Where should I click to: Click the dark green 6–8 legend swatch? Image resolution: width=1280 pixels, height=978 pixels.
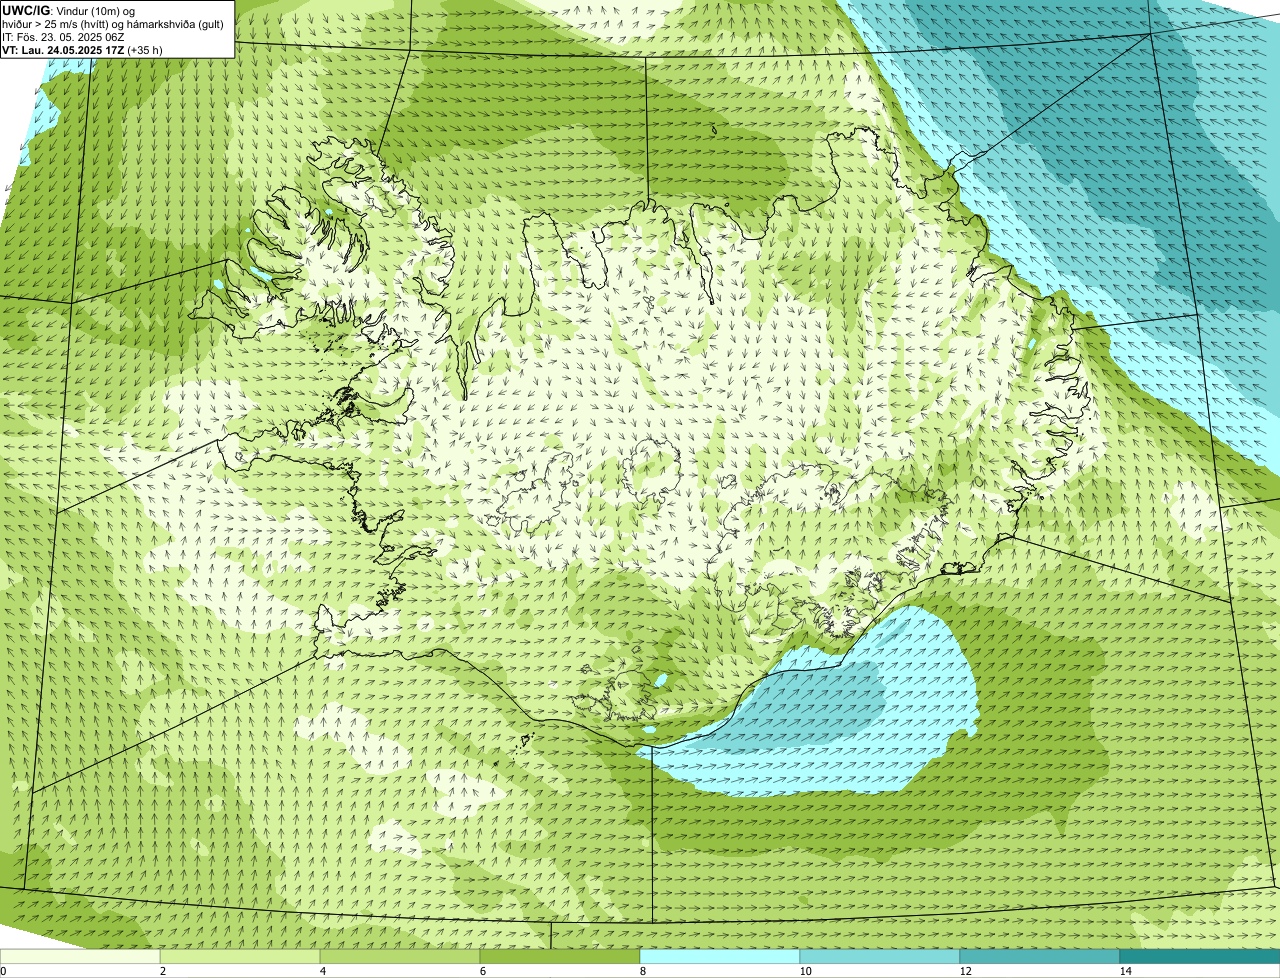[x=560, y=957]
